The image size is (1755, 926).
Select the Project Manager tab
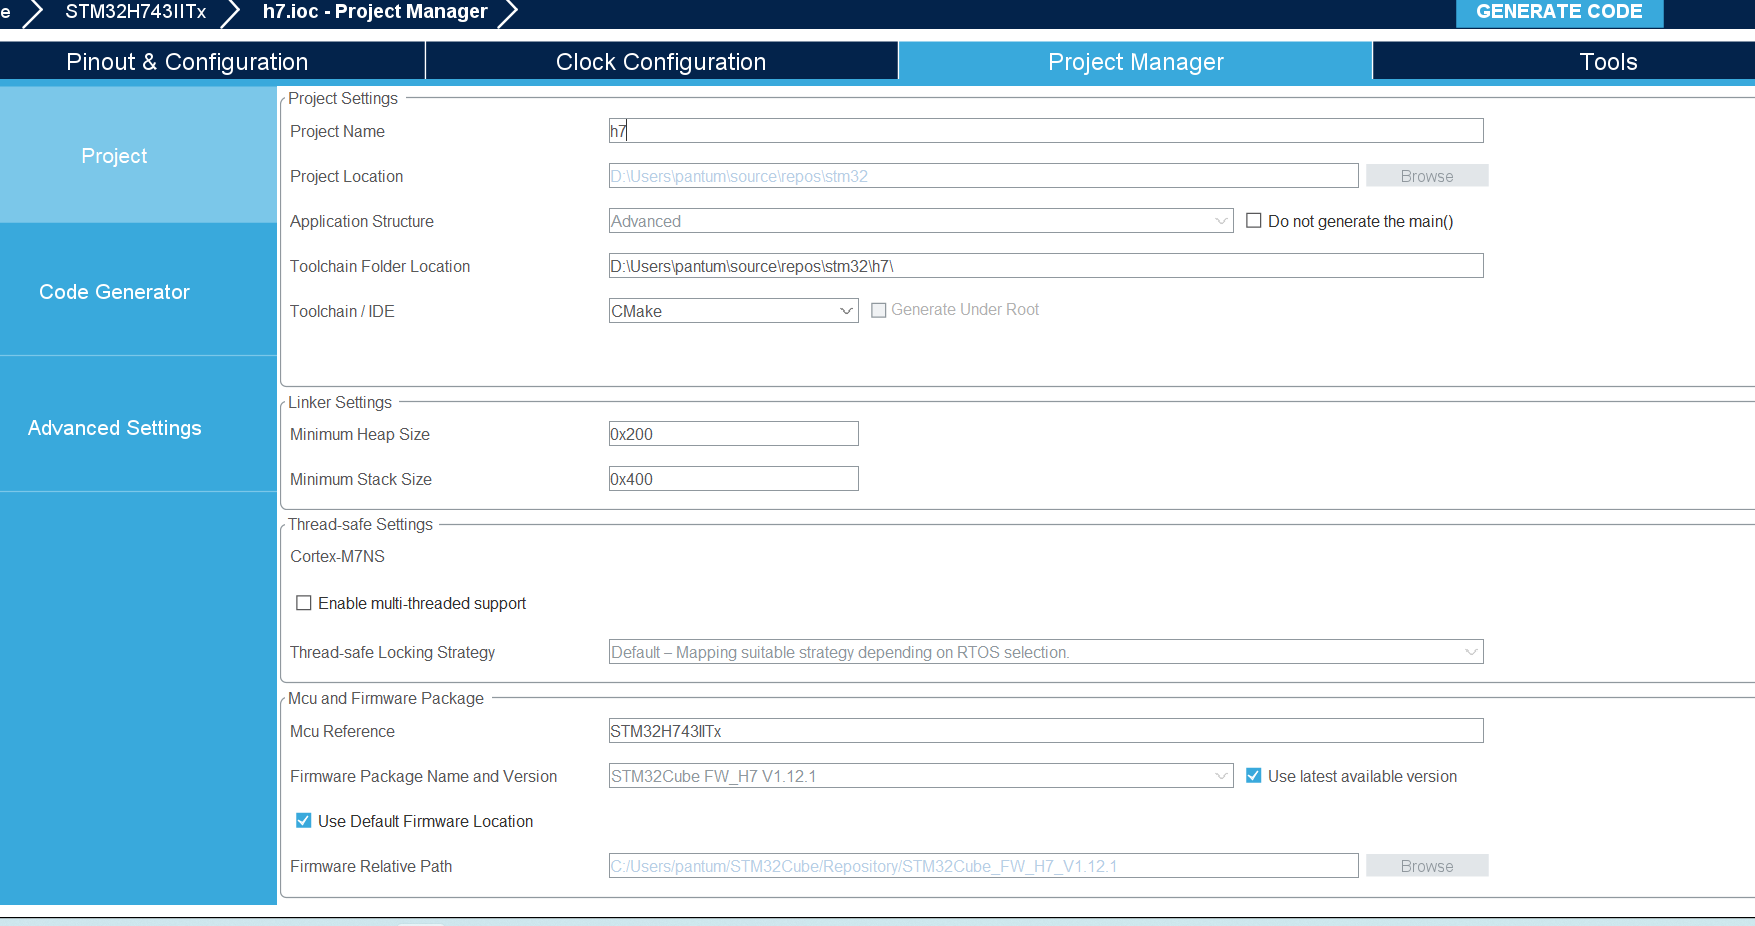pos(1135,62)
